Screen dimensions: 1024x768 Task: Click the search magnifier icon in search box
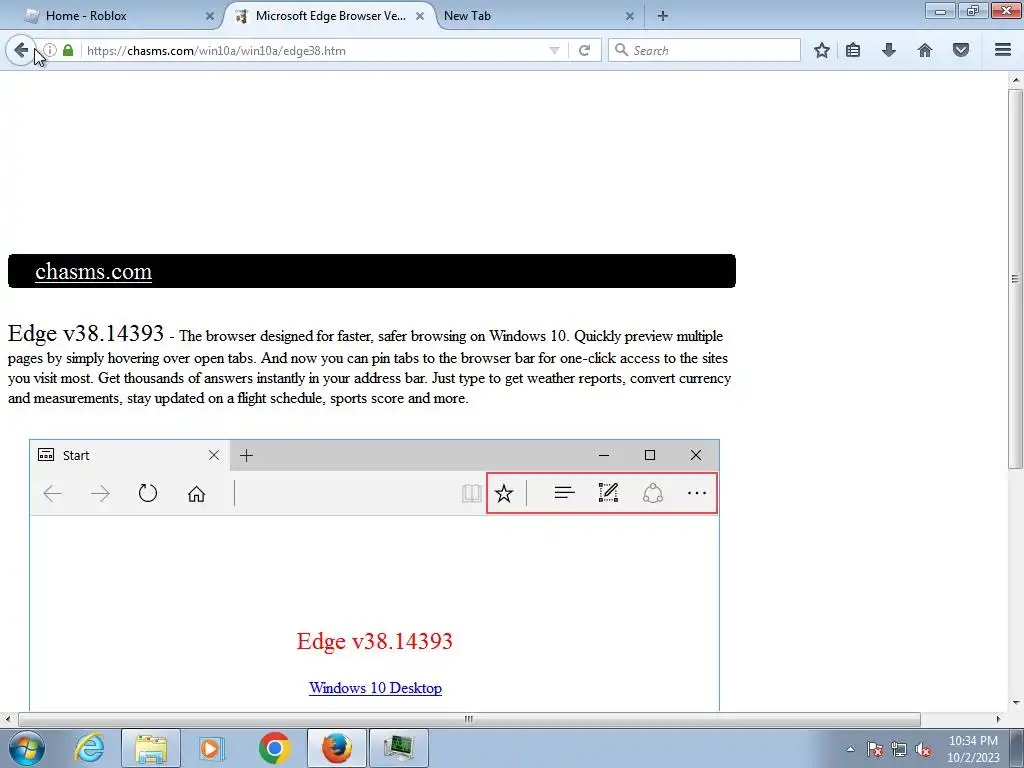(622, 50)
